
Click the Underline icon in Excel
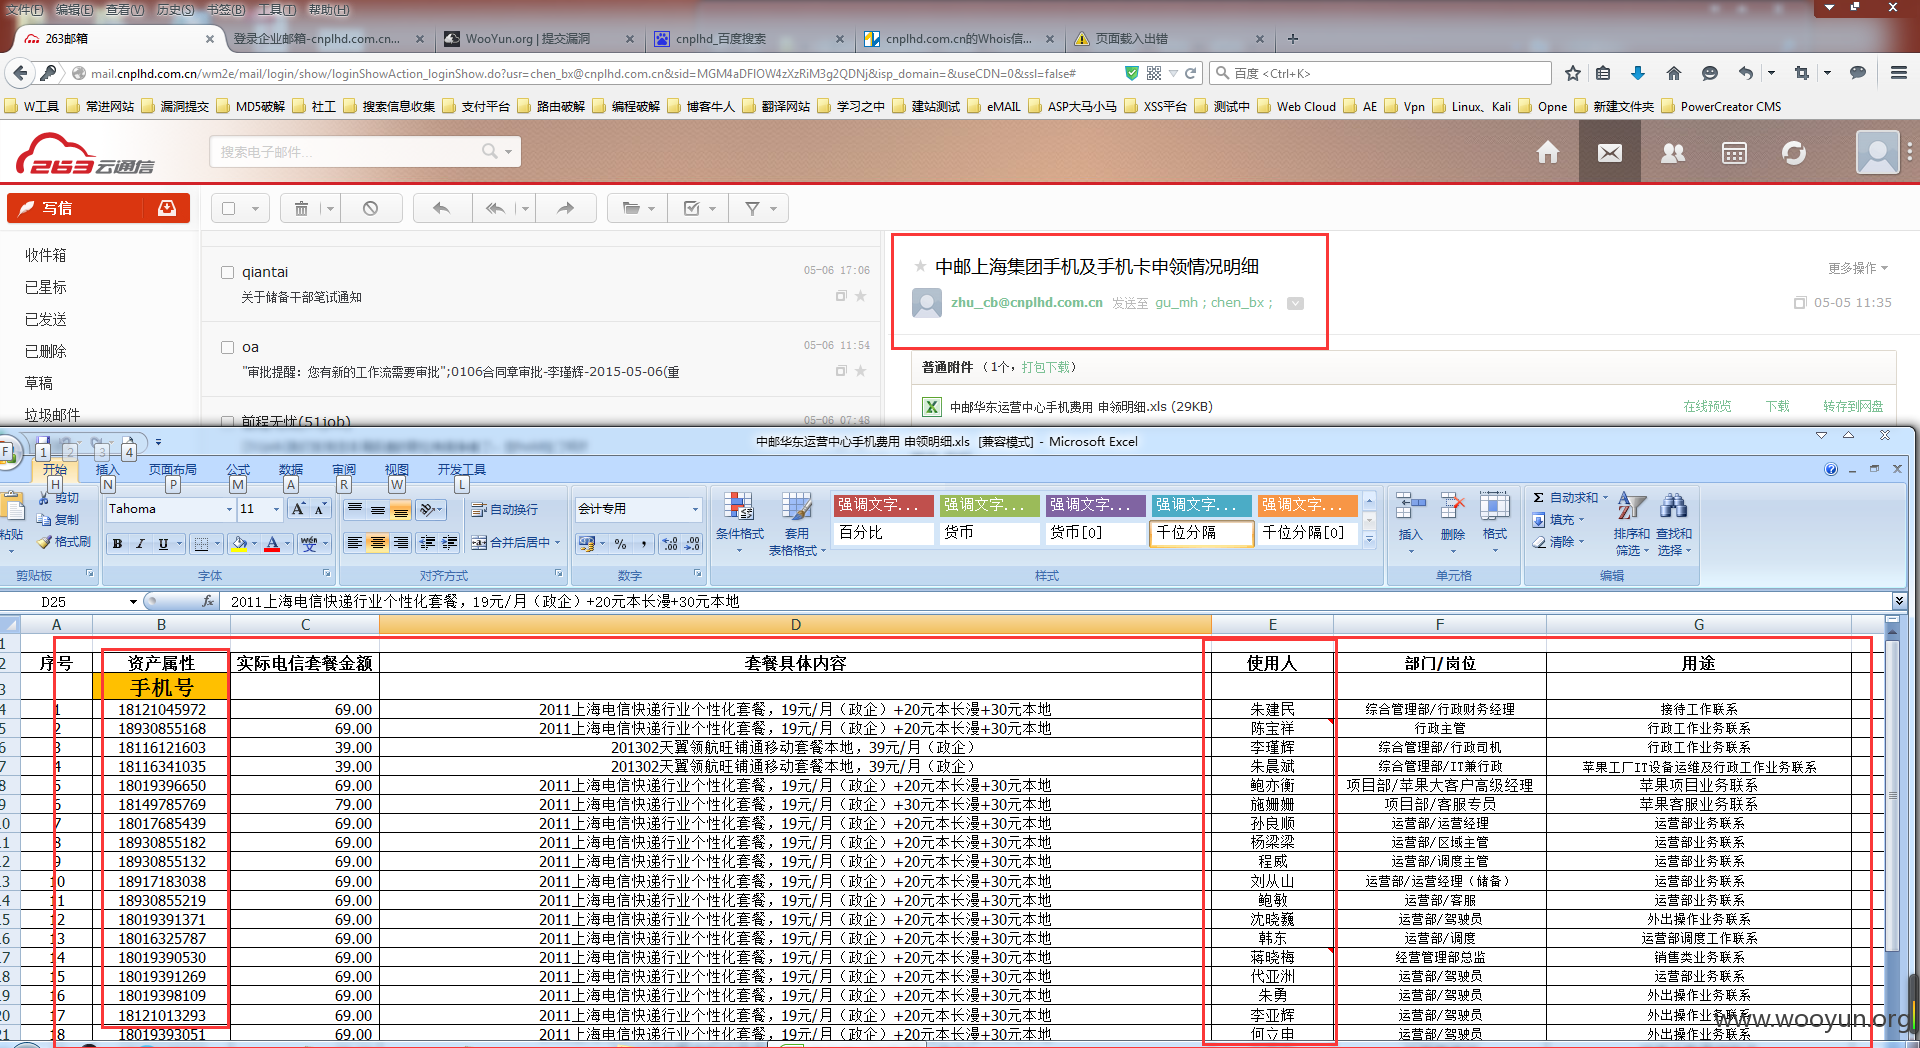coord(163,544)
